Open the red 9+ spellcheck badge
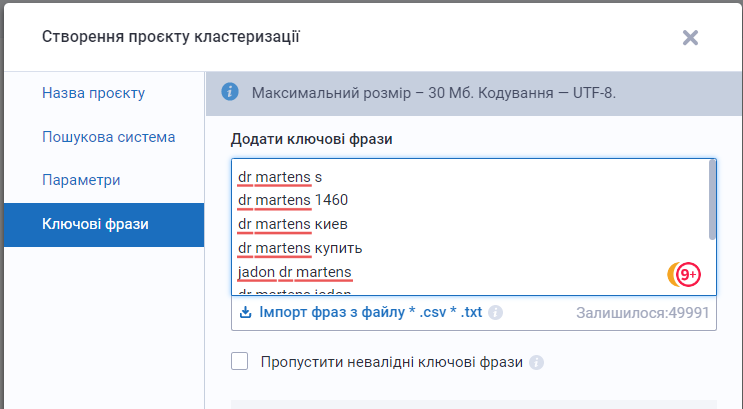 click(x=688, y=274)
